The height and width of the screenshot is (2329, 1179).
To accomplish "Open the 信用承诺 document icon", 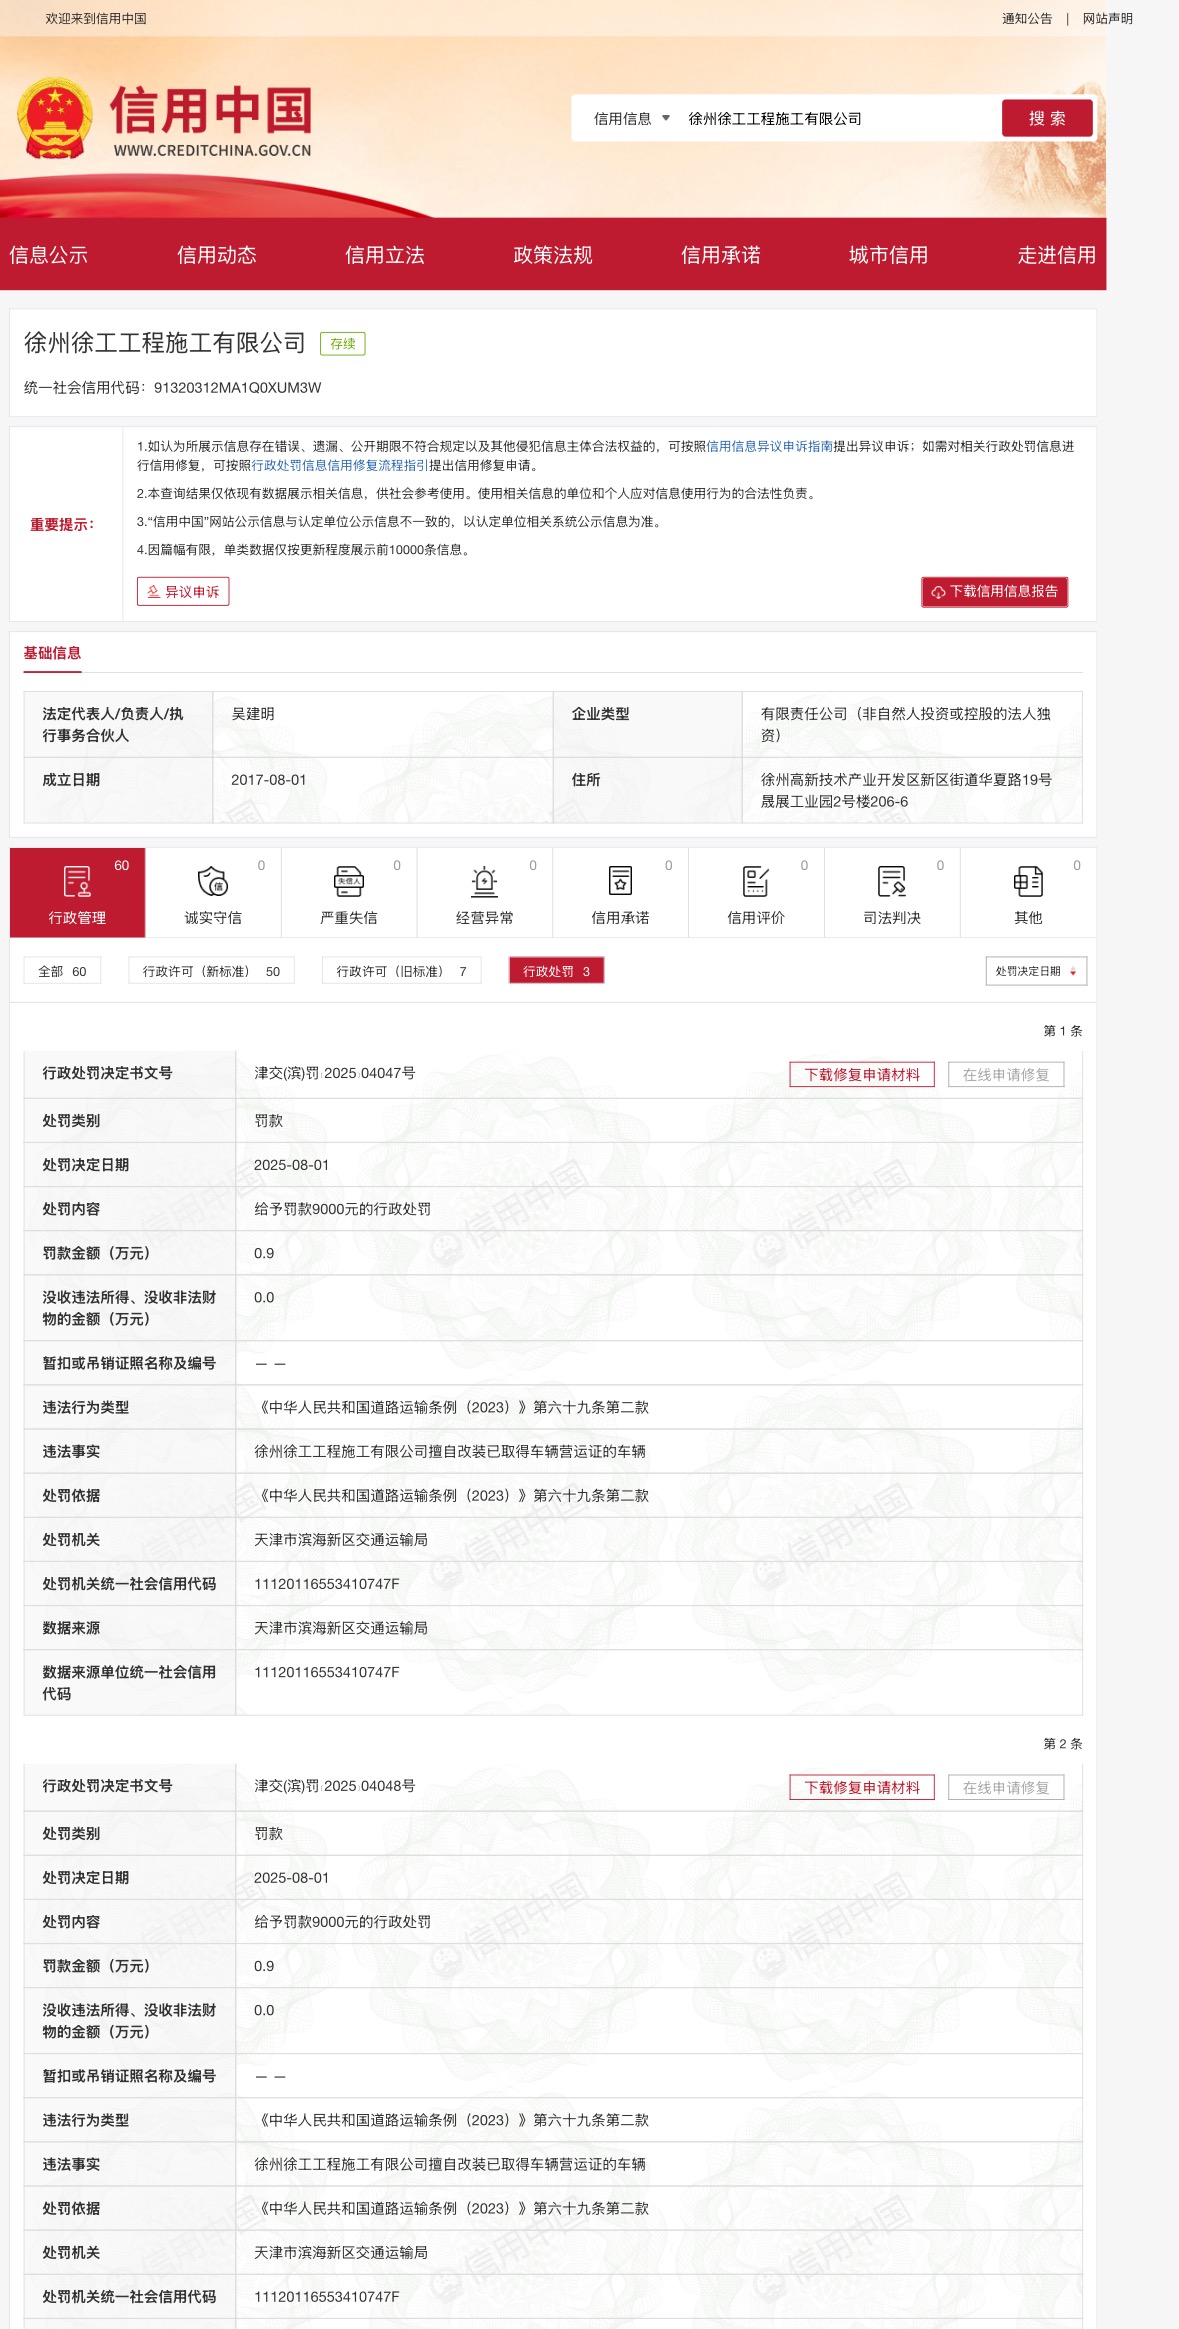I will coord(620,881).
